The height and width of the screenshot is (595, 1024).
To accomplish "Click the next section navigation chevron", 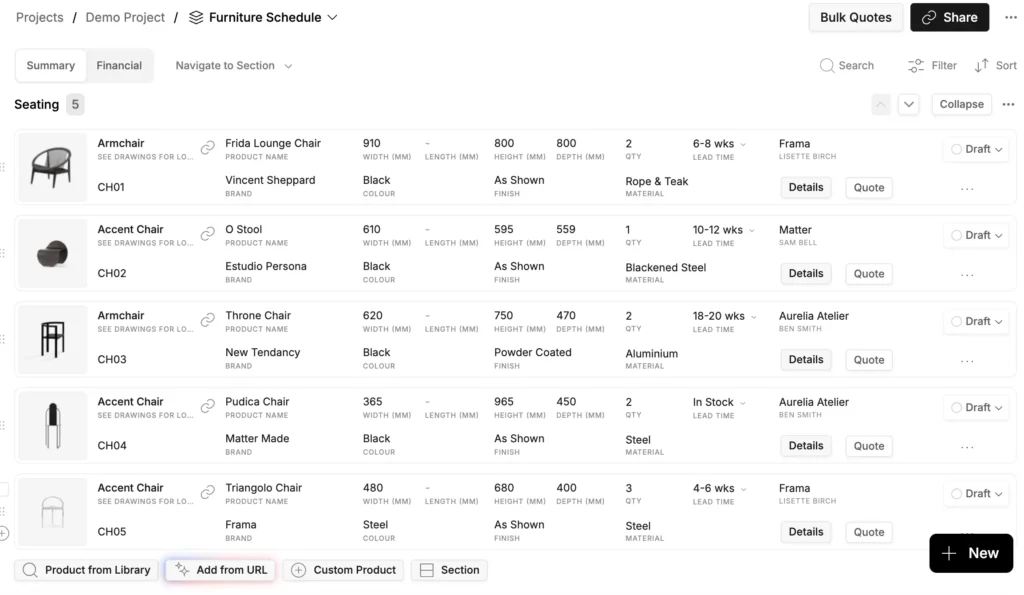I will click(908, 104).
